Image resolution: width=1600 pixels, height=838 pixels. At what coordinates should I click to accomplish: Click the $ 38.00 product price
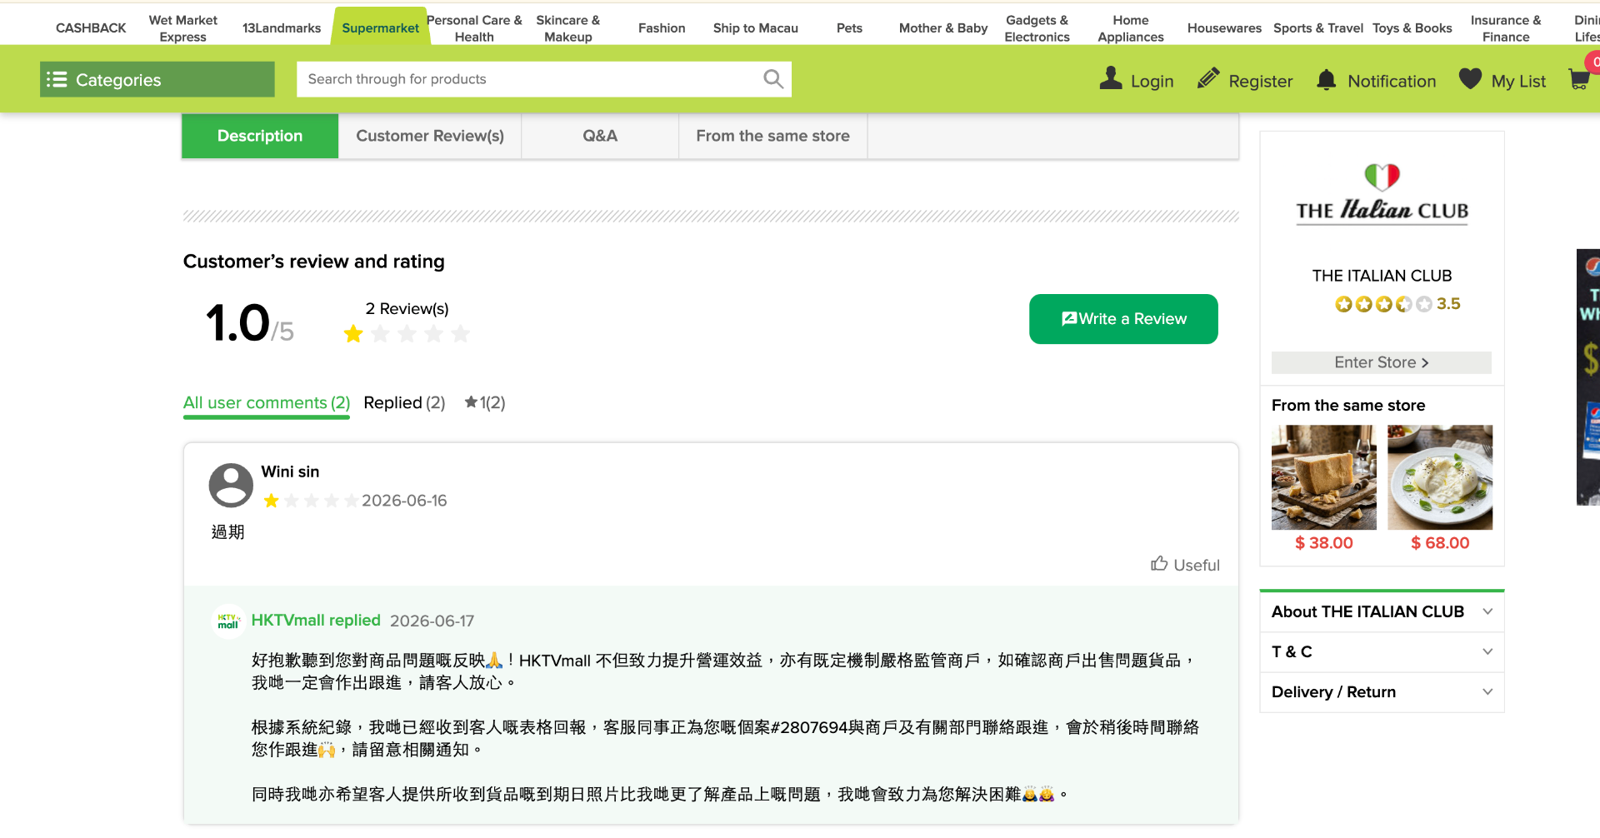point(1324,543)
